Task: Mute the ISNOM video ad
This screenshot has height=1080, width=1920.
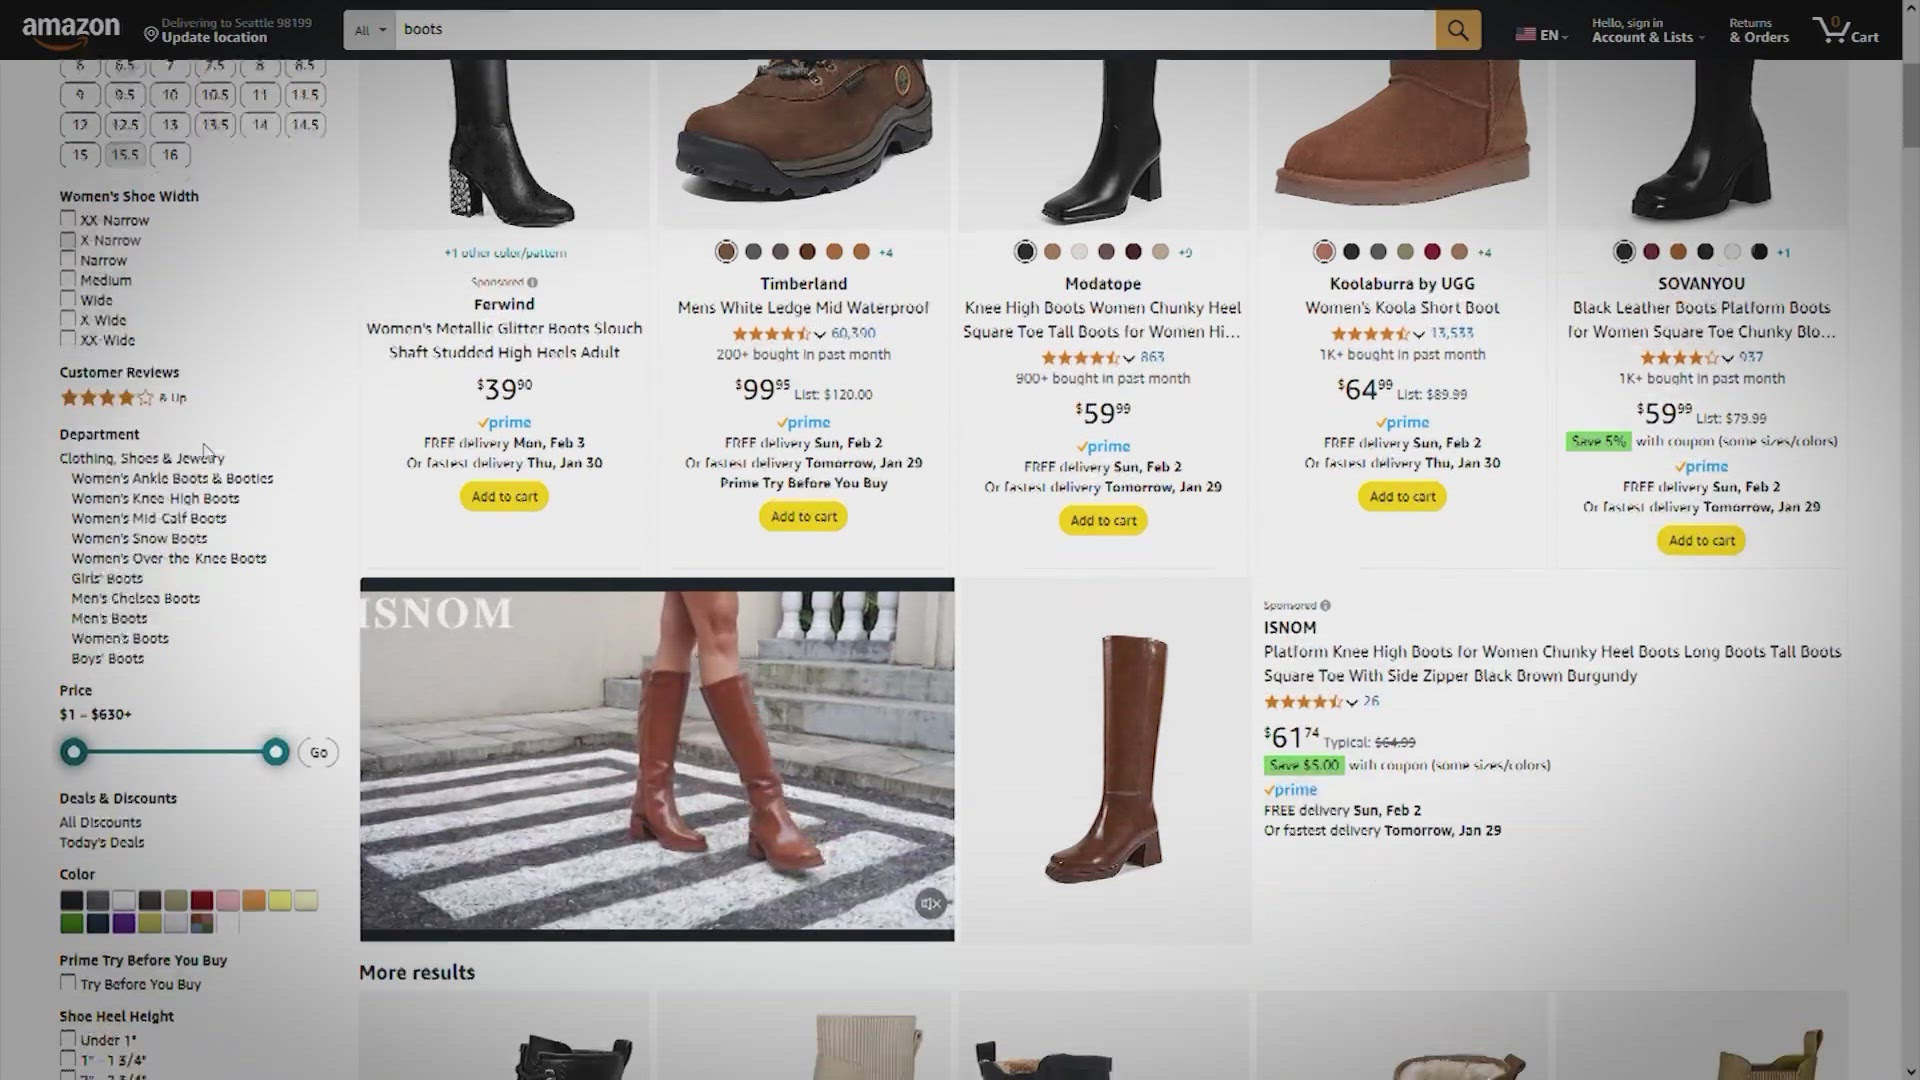Action: (930, 904)
